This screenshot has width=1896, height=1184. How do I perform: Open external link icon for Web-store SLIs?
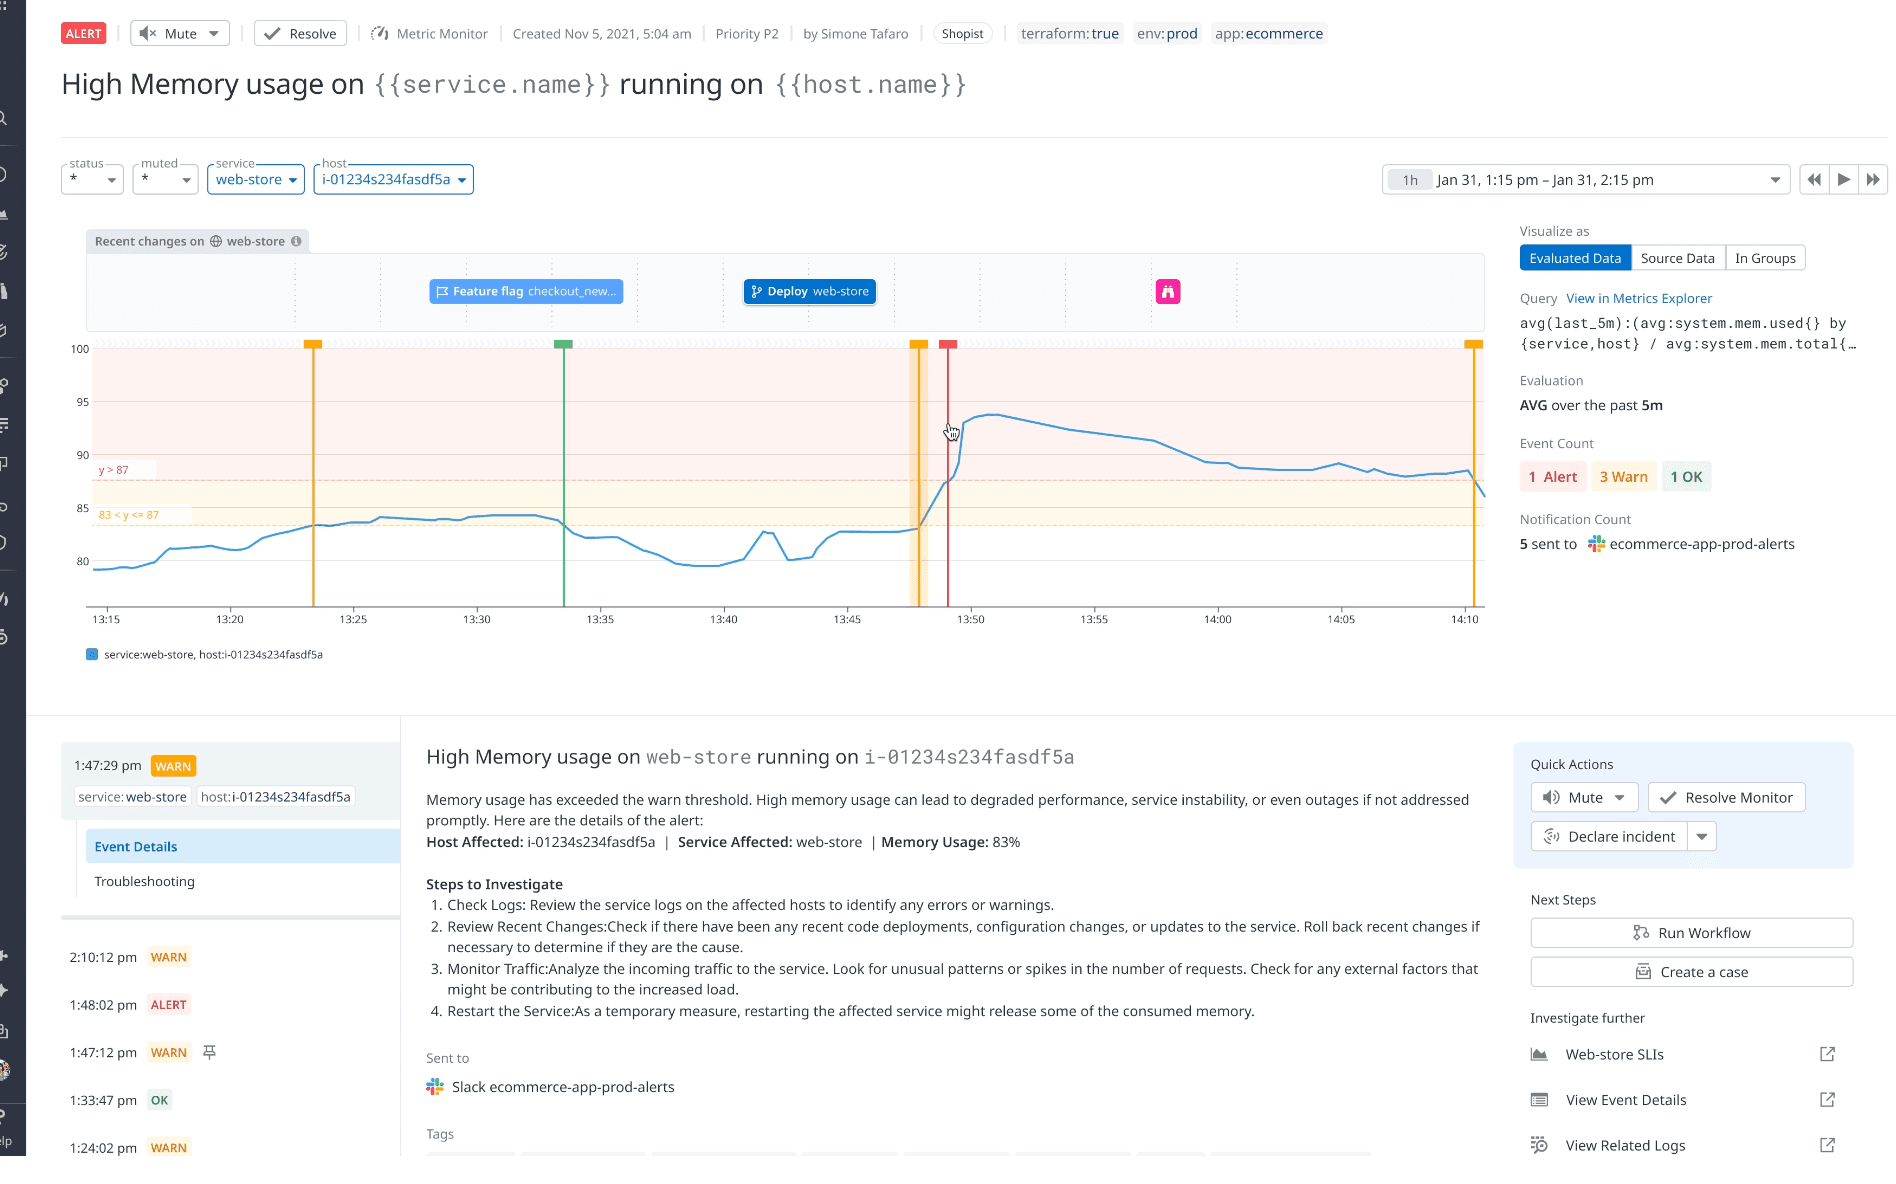pyautogui.click(x=1827, y=1054)
